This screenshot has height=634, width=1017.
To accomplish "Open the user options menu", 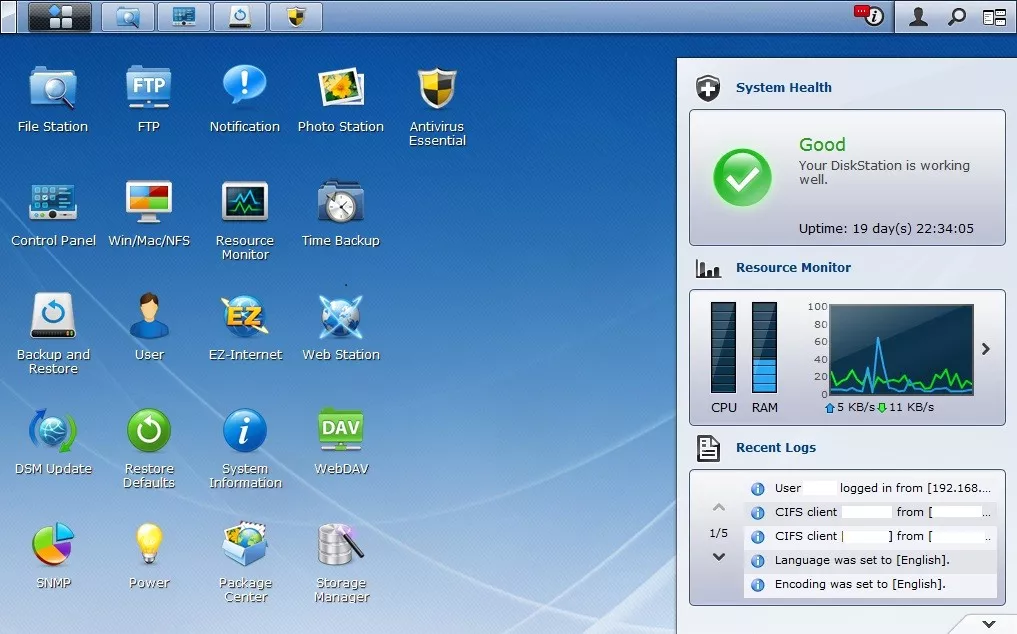I will [918, 17].
